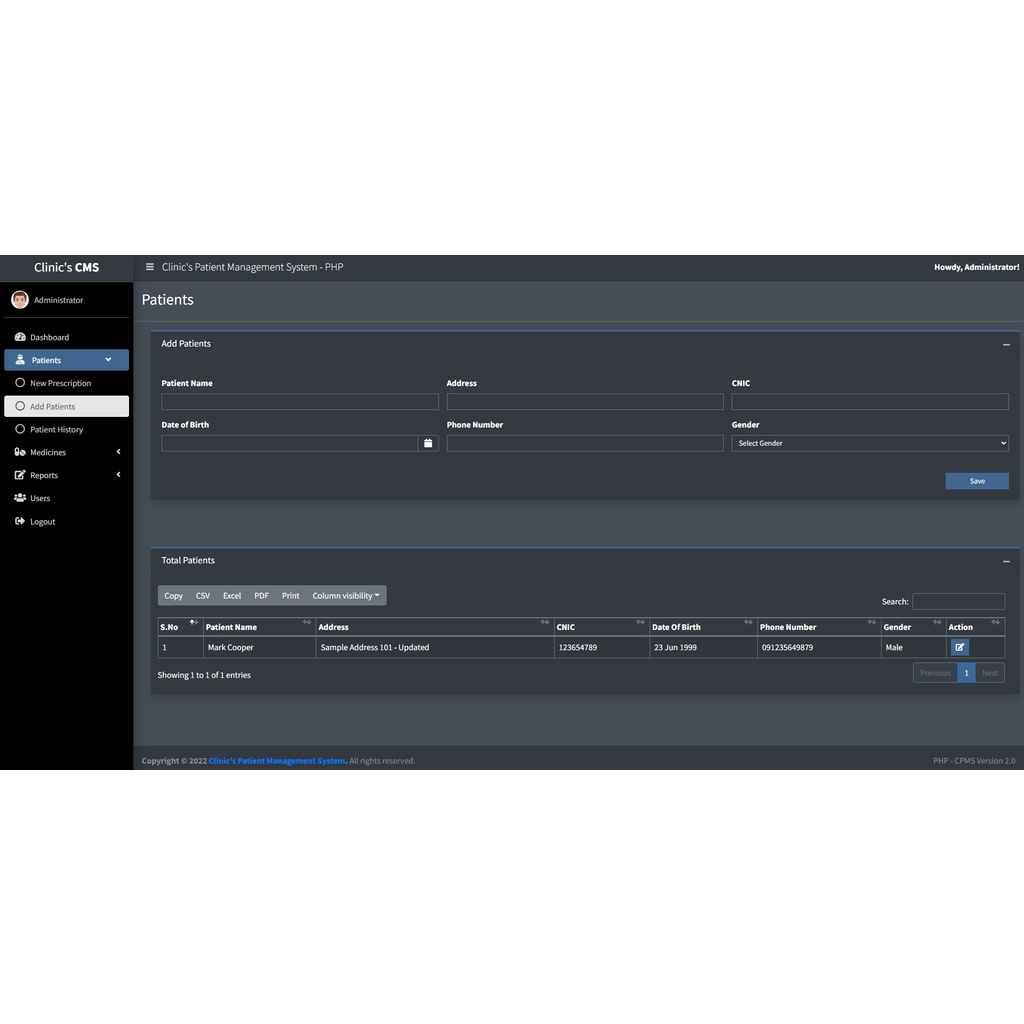Collapse the Add Patients panel

[x=1006, y=344]
